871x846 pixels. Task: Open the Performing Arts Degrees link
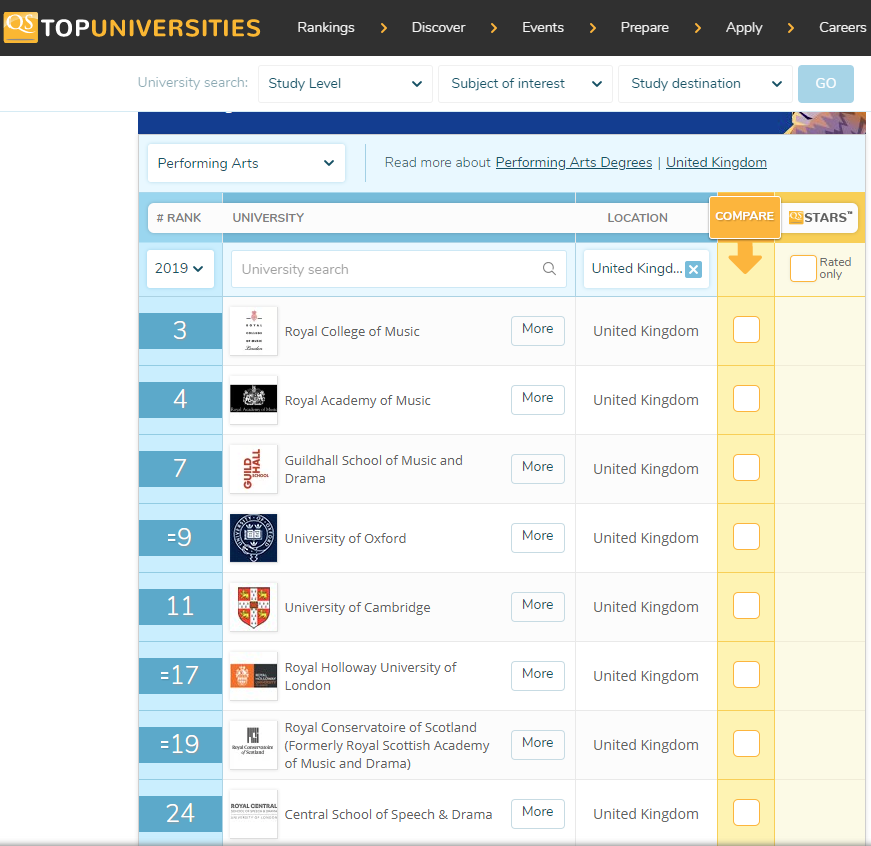coord(573,162)
